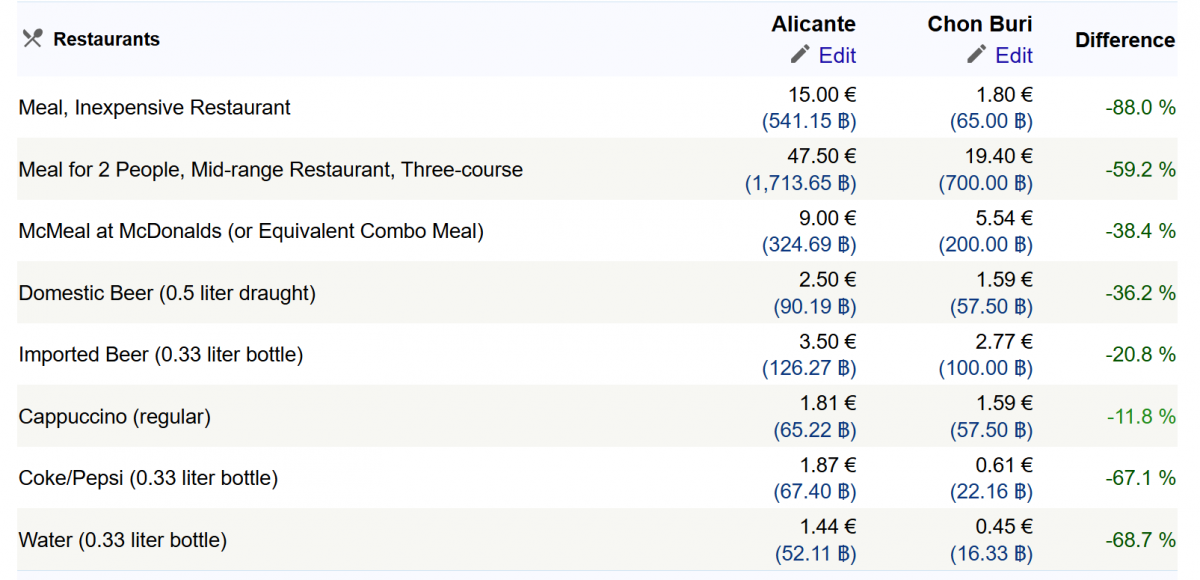Select the Restaurants section heading
This screenshot has width=1200, height=580.
point(106,39)
